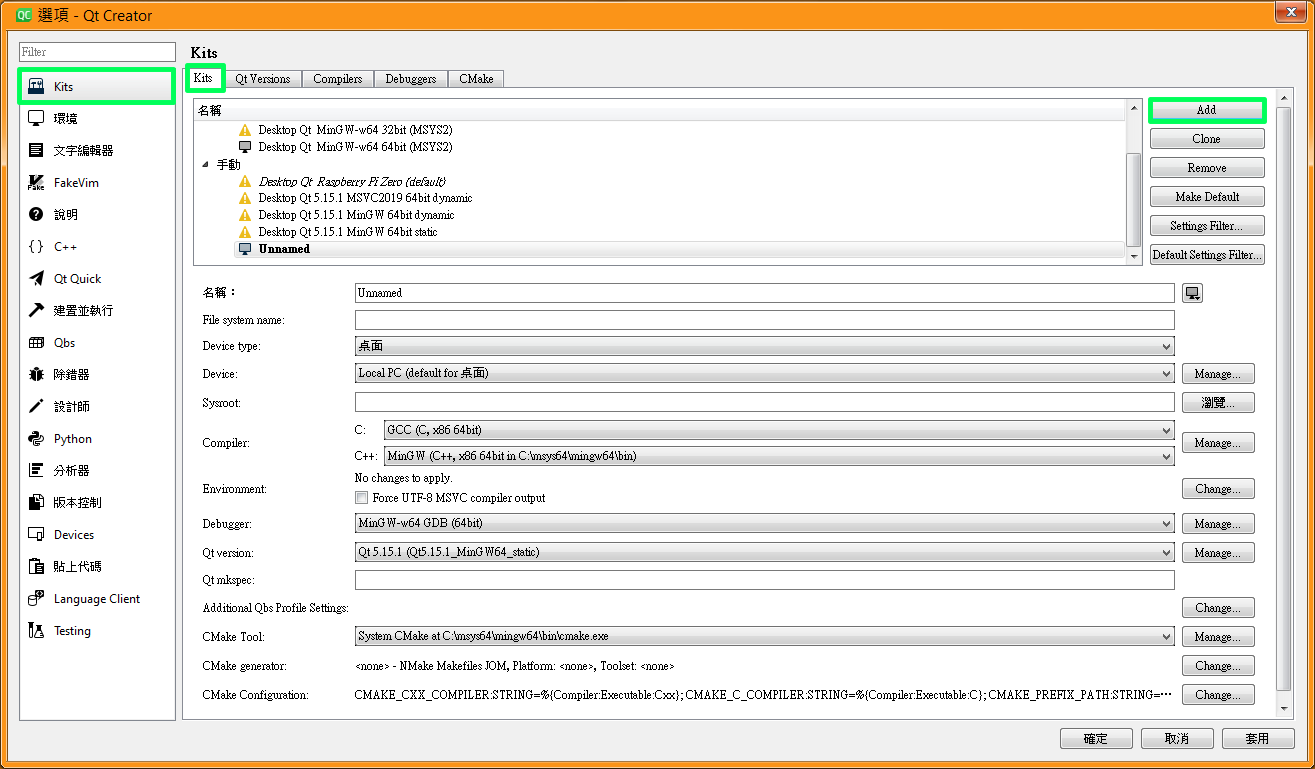Open the FakeVim settings category icon
The width and height of the screenshot is (1315, 769).
pos(36,183)
